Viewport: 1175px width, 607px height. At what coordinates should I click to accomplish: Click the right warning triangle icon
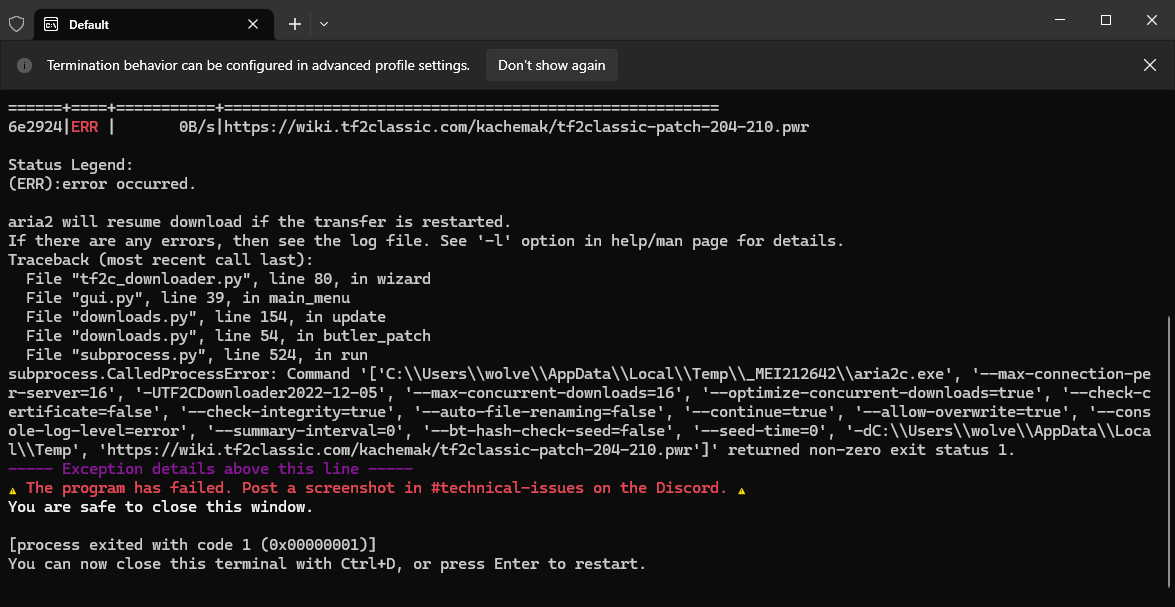pyautogui.click(x=742, y=489)
